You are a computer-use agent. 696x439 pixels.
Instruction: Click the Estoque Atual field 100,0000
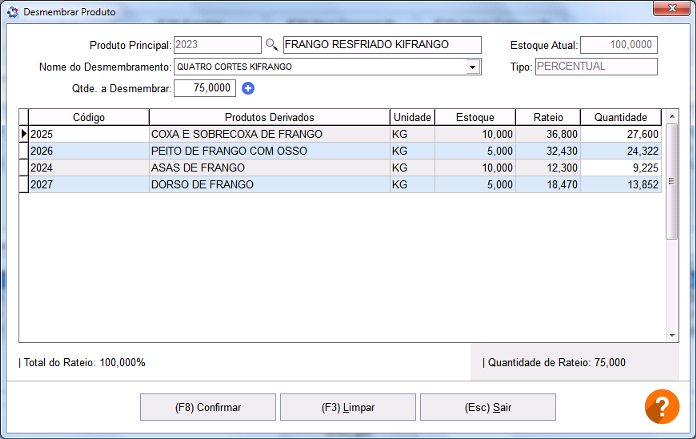619,45
